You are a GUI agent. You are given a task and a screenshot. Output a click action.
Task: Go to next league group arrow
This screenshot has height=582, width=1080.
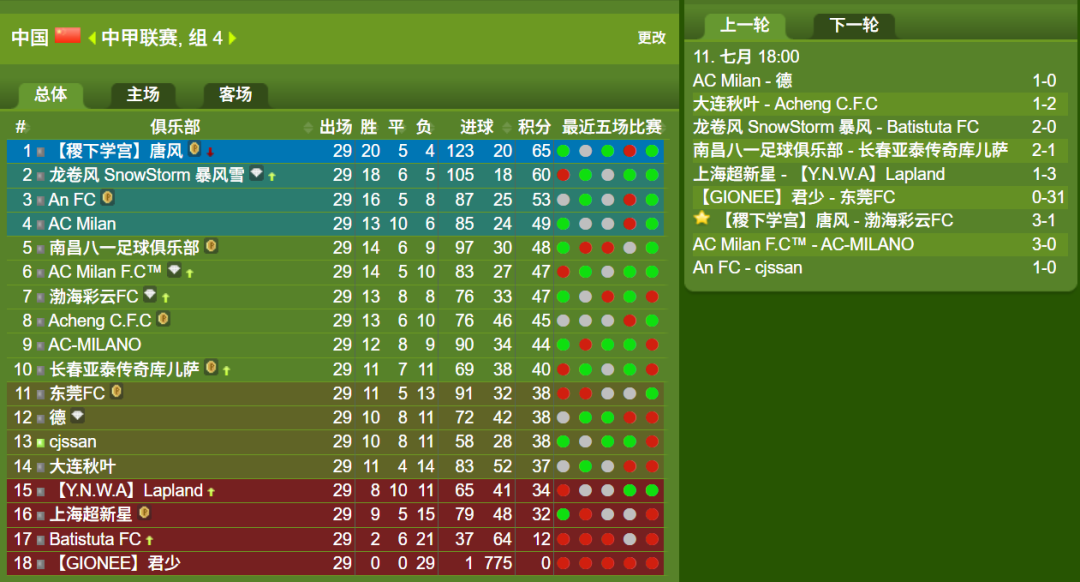(x=232, y=38)
